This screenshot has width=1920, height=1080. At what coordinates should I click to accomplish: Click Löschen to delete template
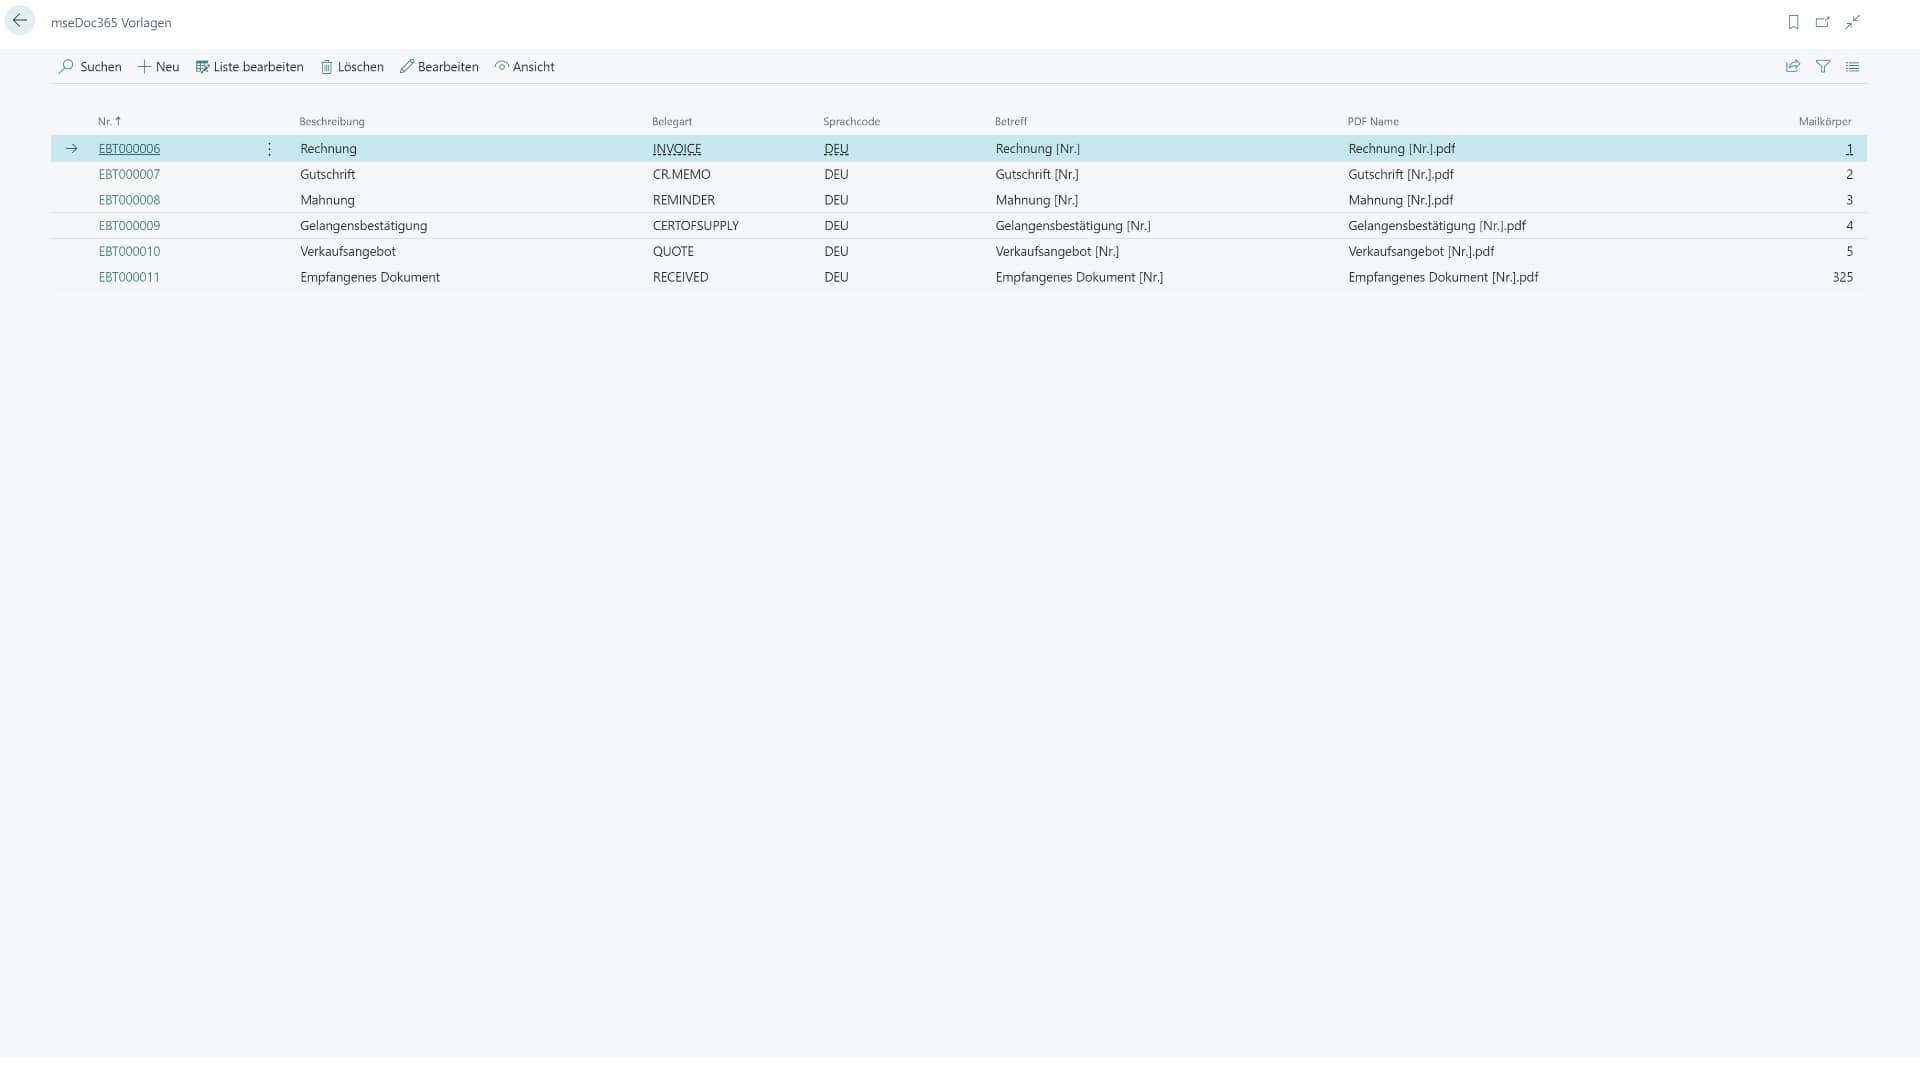coord(352,67)
